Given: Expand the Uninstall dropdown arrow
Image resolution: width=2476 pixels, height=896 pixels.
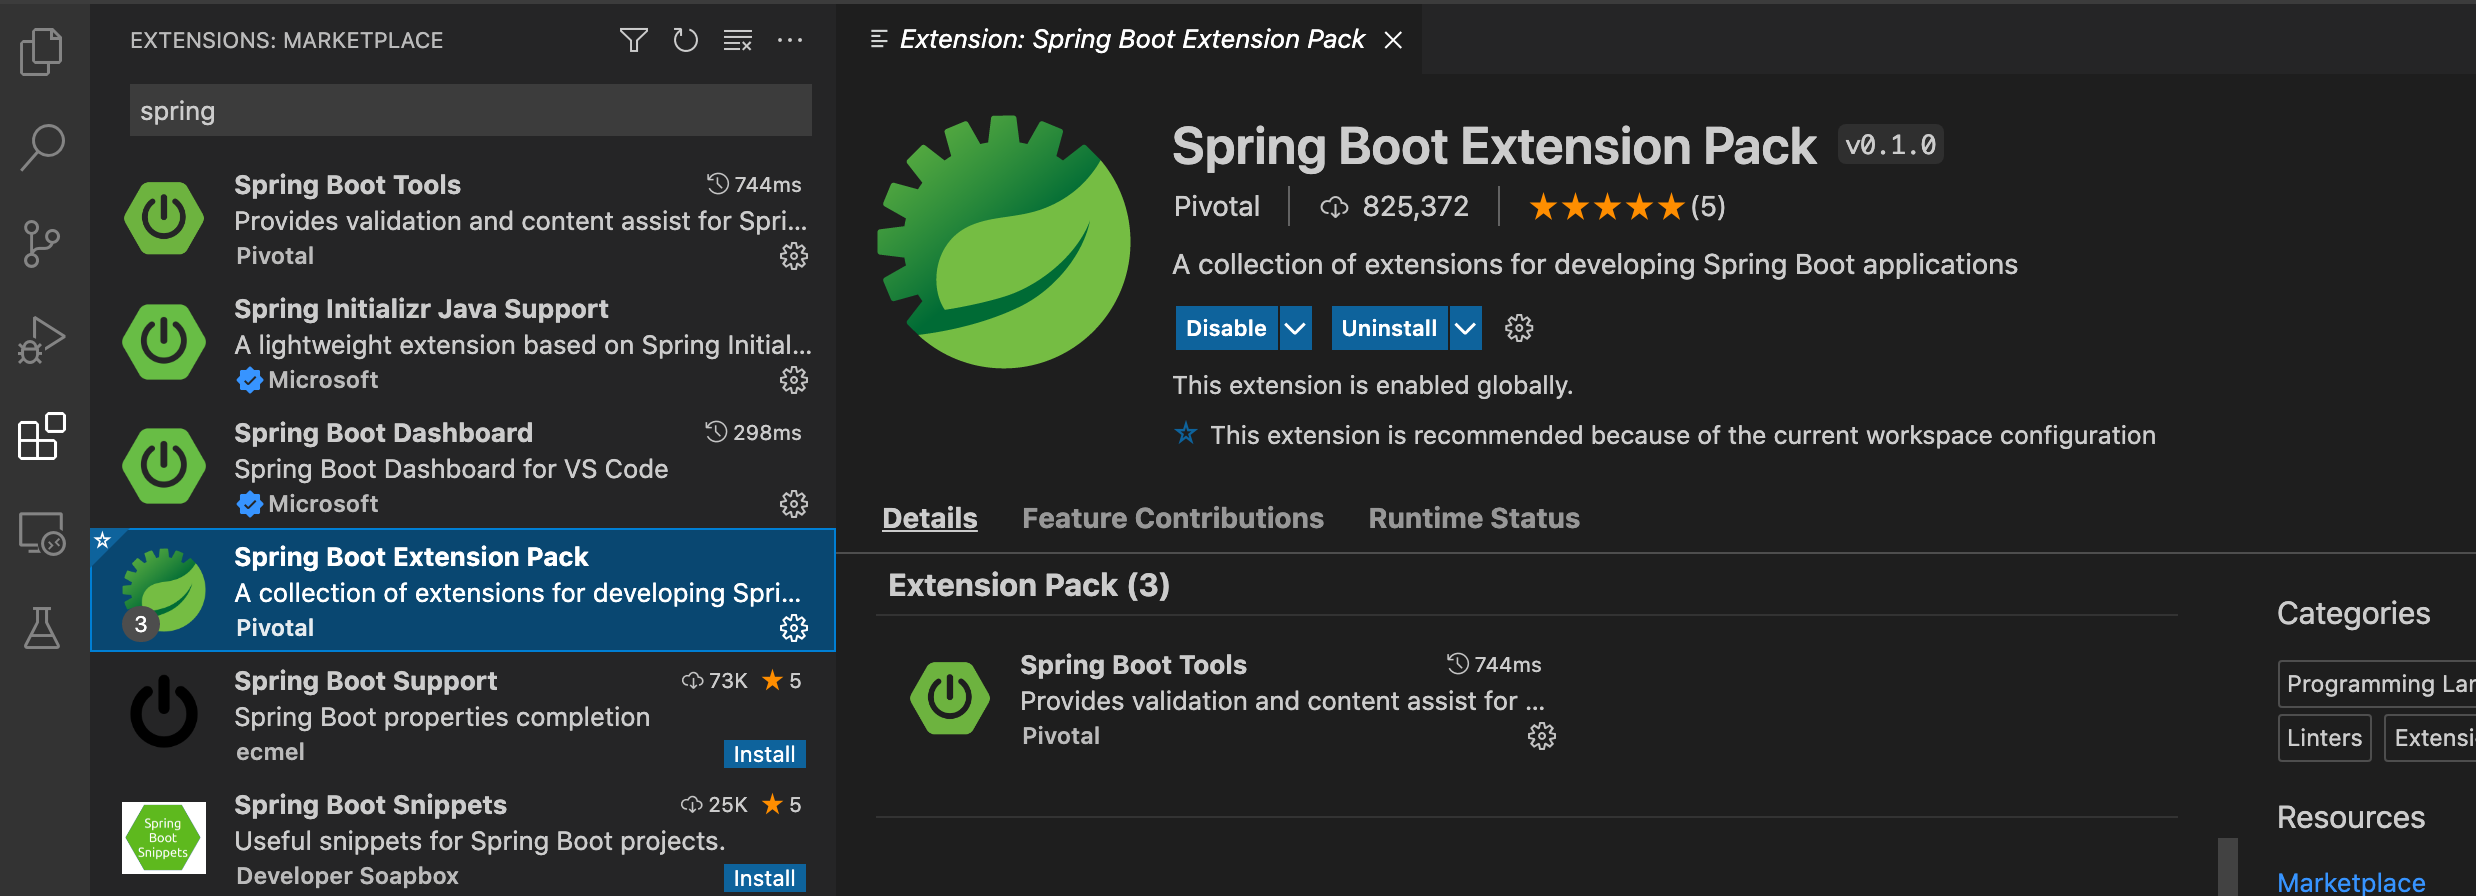Looking at the screenshot, I should point(1465,328).
